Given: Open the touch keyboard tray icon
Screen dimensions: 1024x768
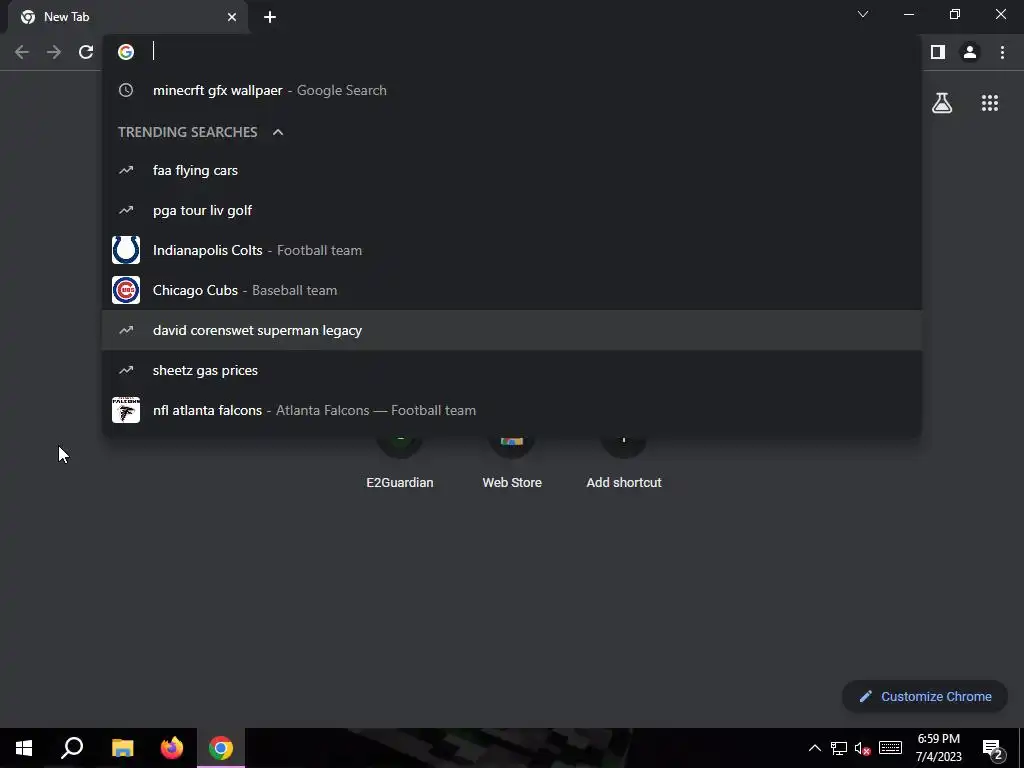Looking at the screenshot, I should tap(890, 748).
